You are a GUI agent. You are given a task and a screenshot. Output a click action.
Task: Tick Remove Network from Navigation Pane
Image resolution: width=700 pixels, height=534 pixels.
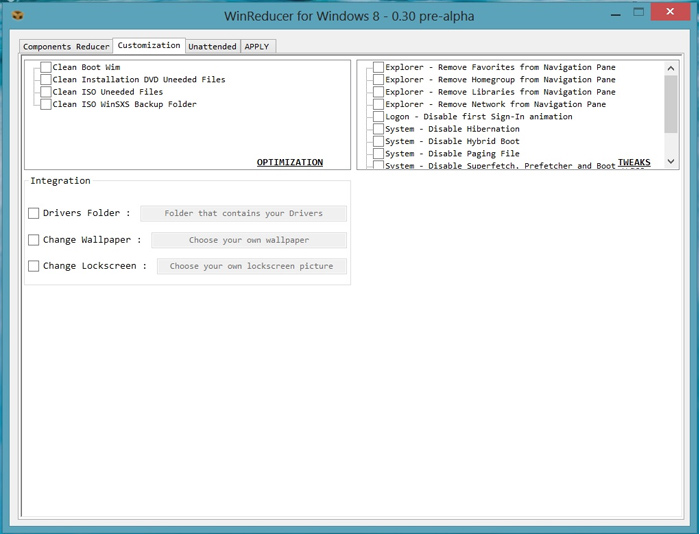coord(379,104)
